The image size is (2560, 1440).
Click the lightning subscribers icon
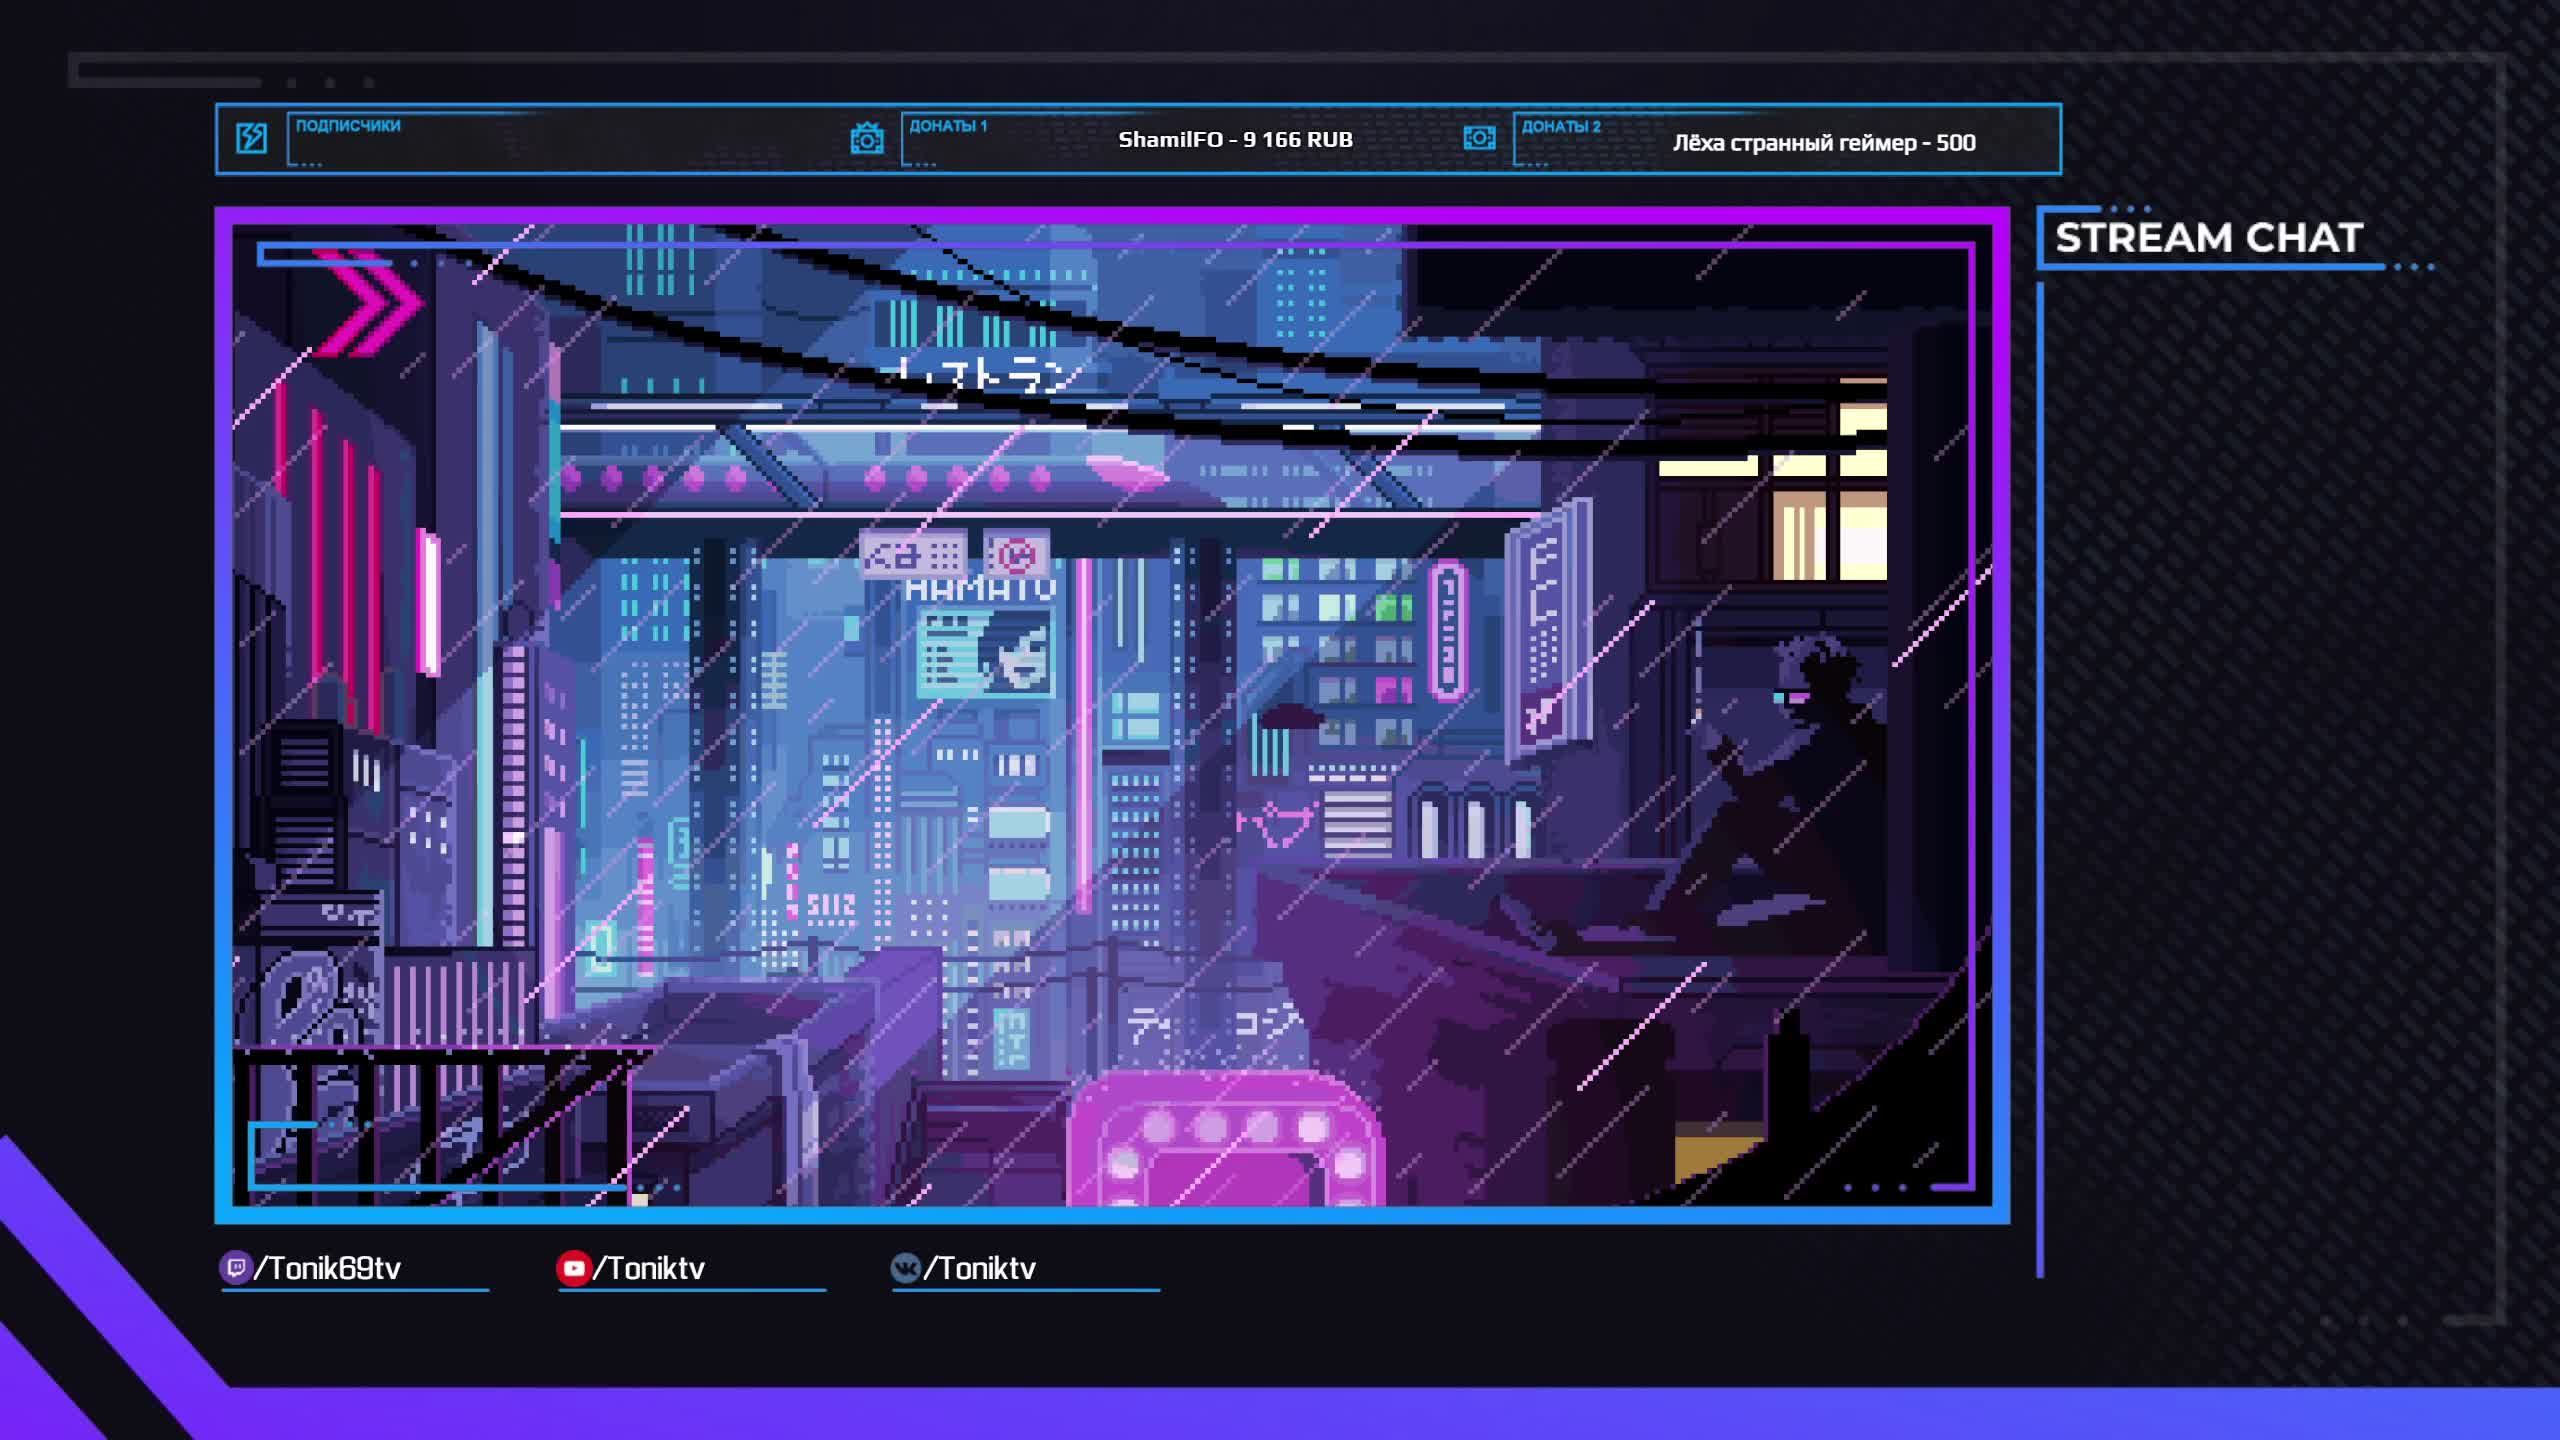[251, 138]
